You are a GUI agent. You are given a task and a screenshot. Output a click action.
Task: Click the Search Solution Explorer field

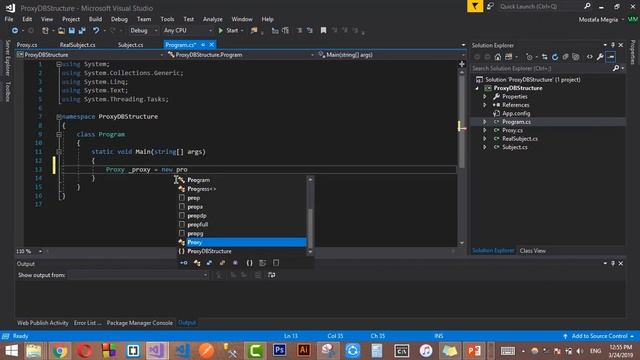pyautogui.click(x=541, y=69)
